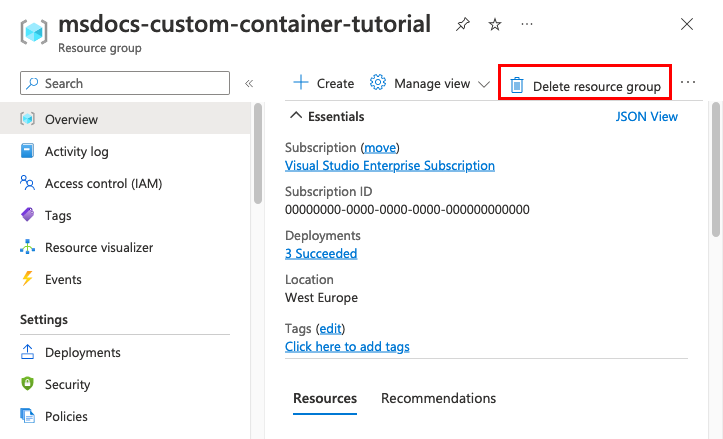Click the Tags sidebar icon
723x439 pixels.
[28, 216]
